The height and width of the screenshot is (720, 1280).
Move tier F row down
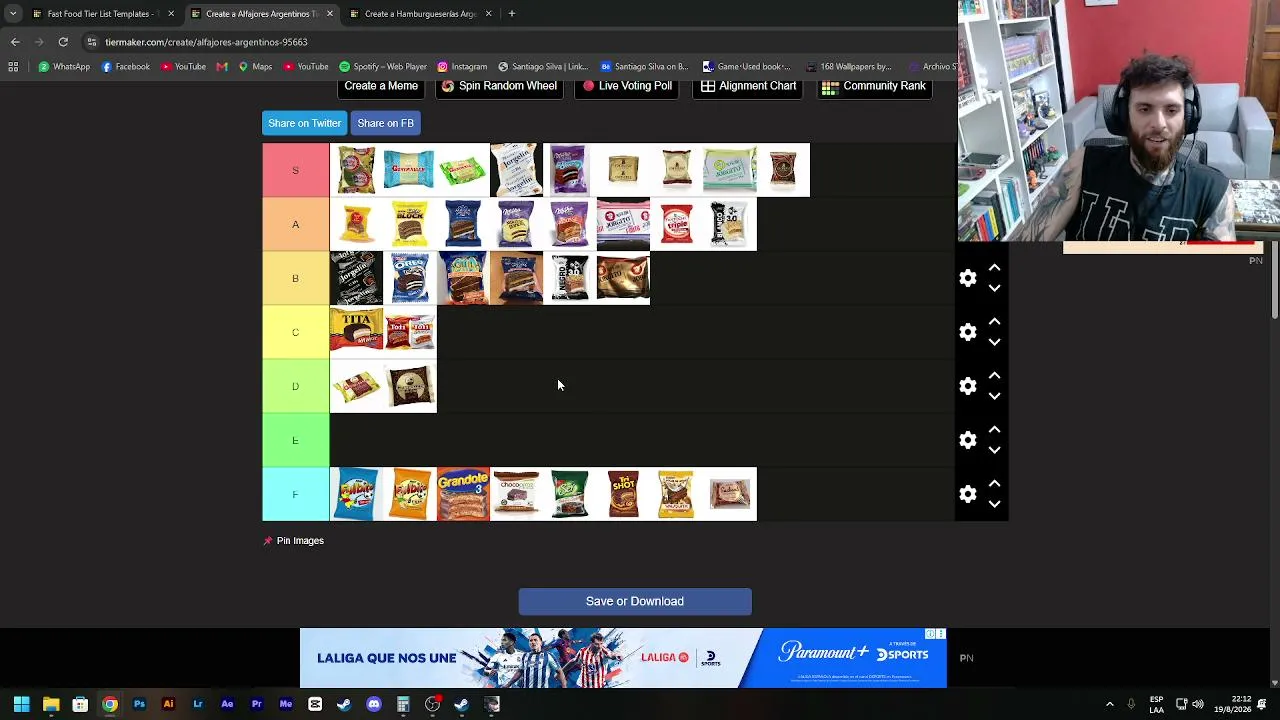click(x=994, y=504)
